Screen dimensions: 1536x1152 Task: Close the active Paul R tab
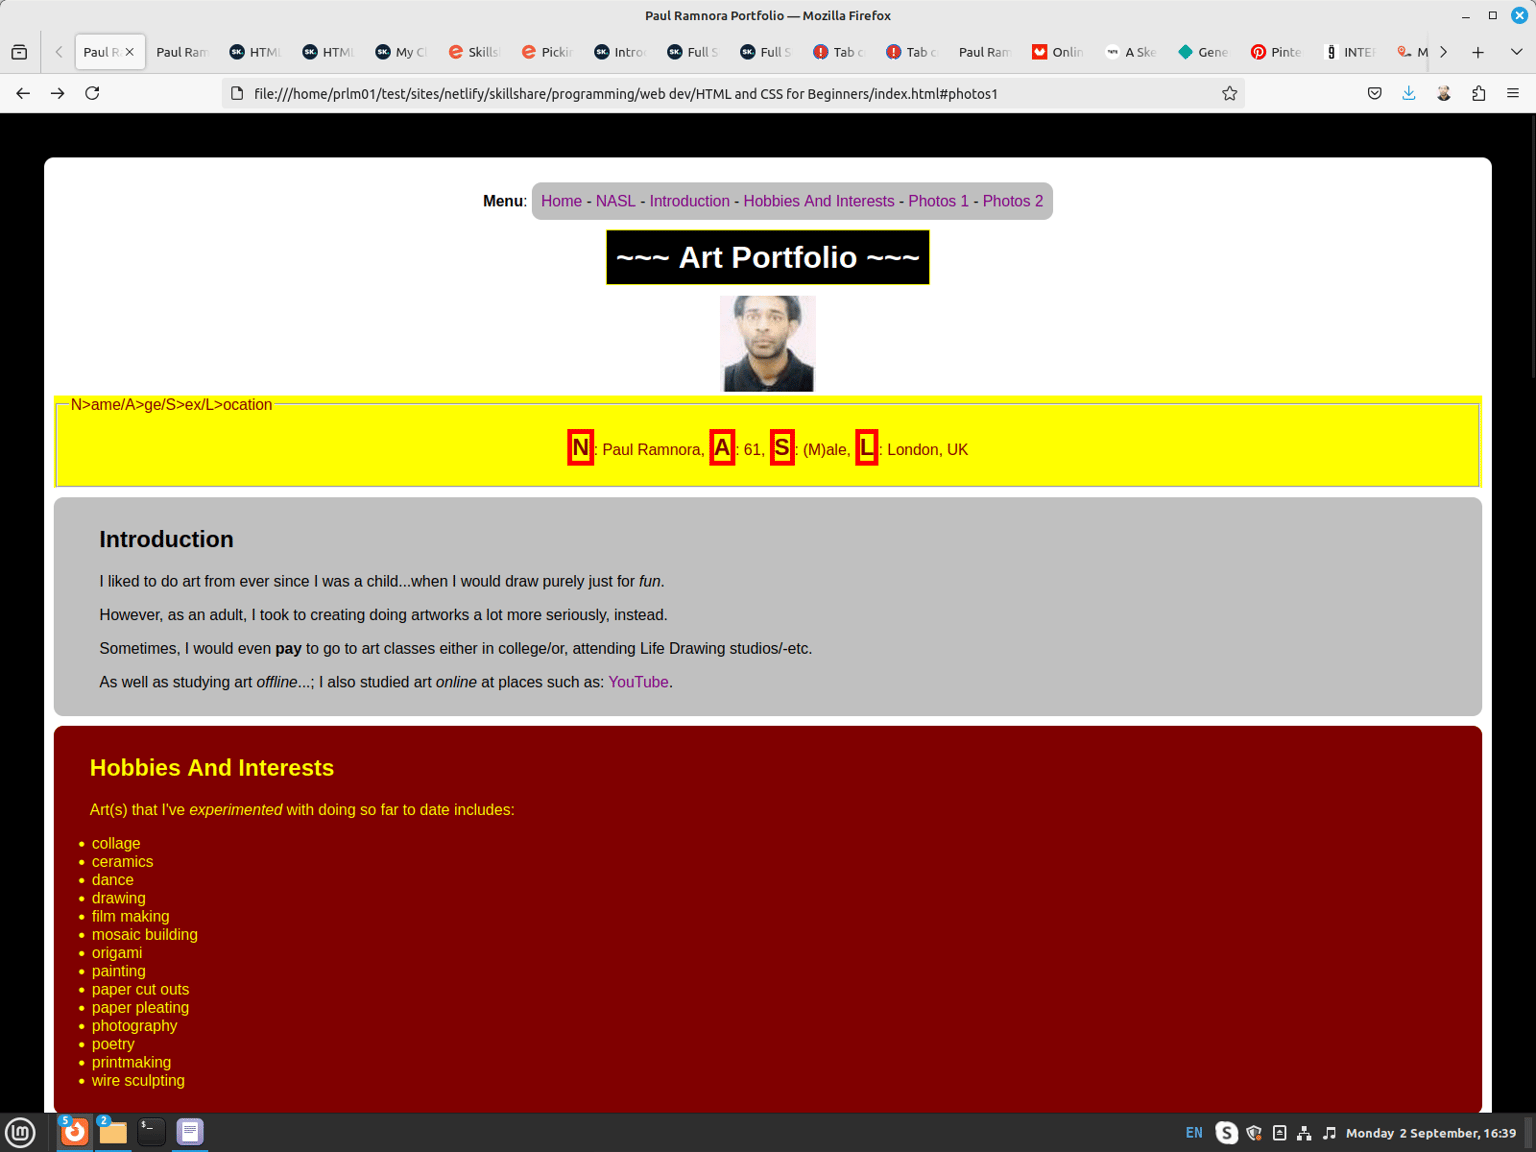[x=130, y=52]
